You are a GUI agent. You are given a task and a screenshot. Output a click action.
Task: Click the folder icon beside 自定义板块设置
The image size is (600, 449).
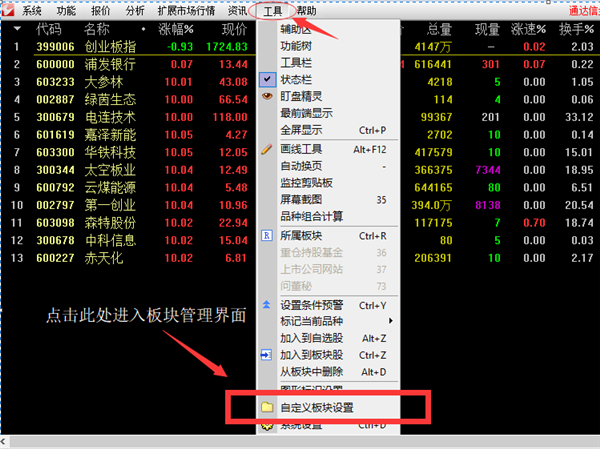pyautogui.click(x=267, y=408)
